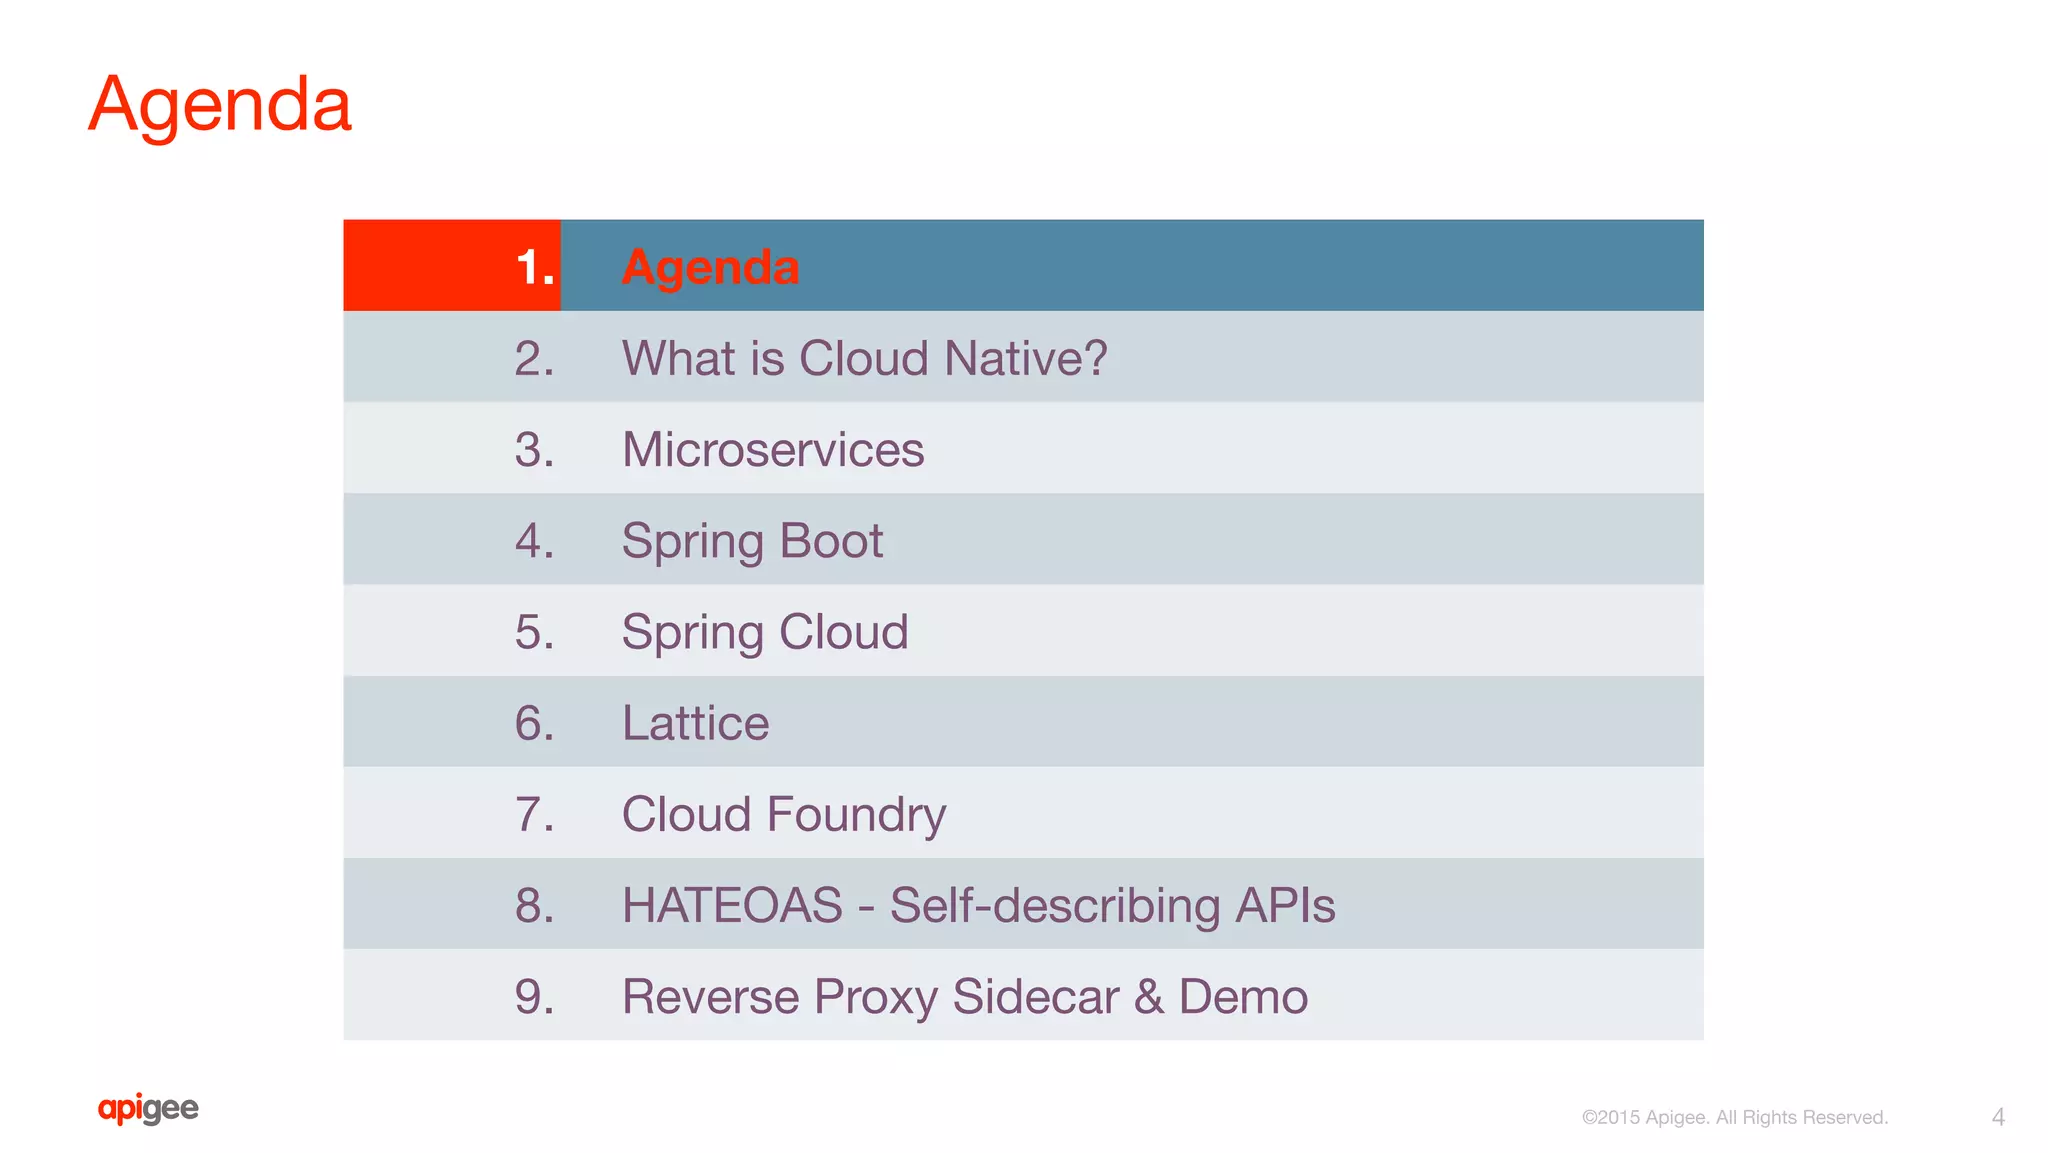Click the number 7 in agenda list

(534, 814)
